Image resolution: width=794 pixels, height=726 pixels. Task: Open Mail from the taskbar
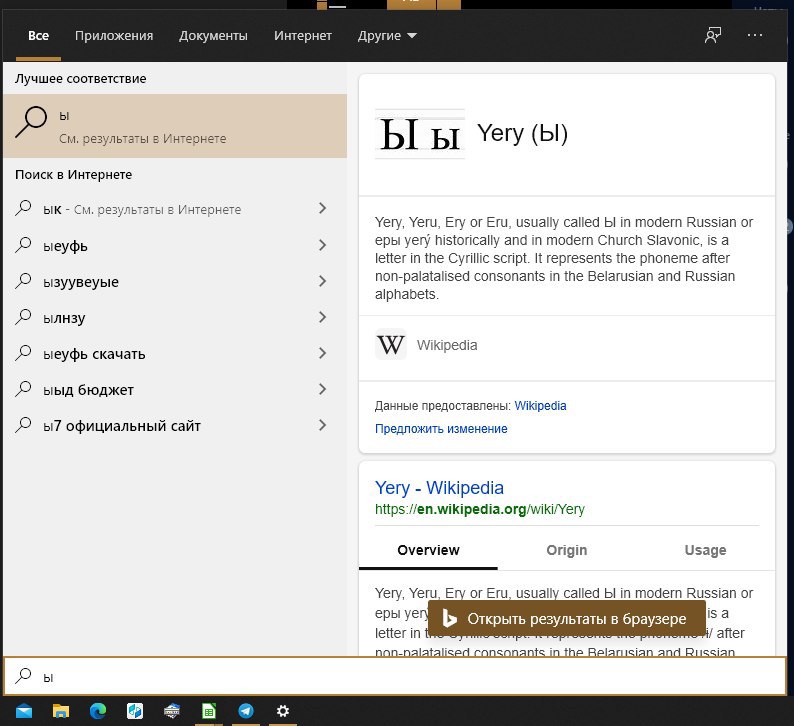pyautogui.click(x=24, y=711)
